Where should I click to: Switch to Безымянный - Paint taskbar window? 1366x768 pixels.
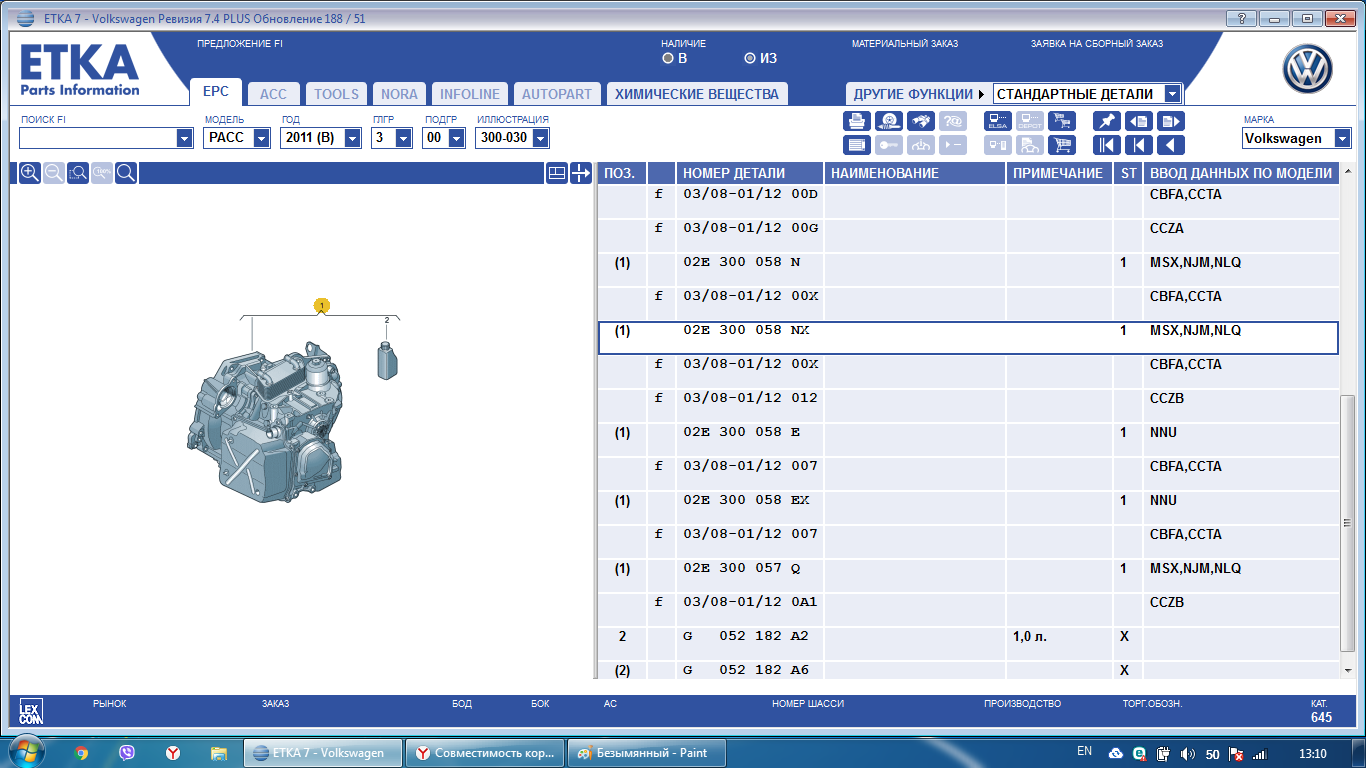pos(647,753)
